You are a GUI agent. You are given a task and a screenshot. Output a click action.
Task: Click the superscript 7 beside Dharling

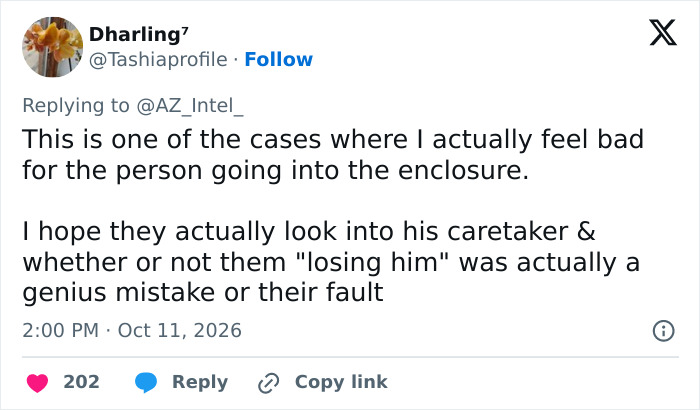tap(185, 31)
